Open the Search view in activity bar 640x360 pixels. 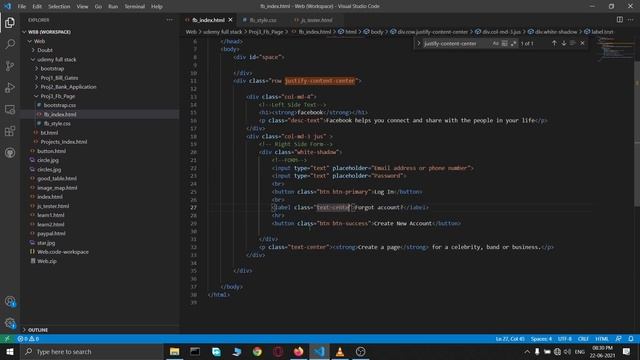[x=10, y=44]
